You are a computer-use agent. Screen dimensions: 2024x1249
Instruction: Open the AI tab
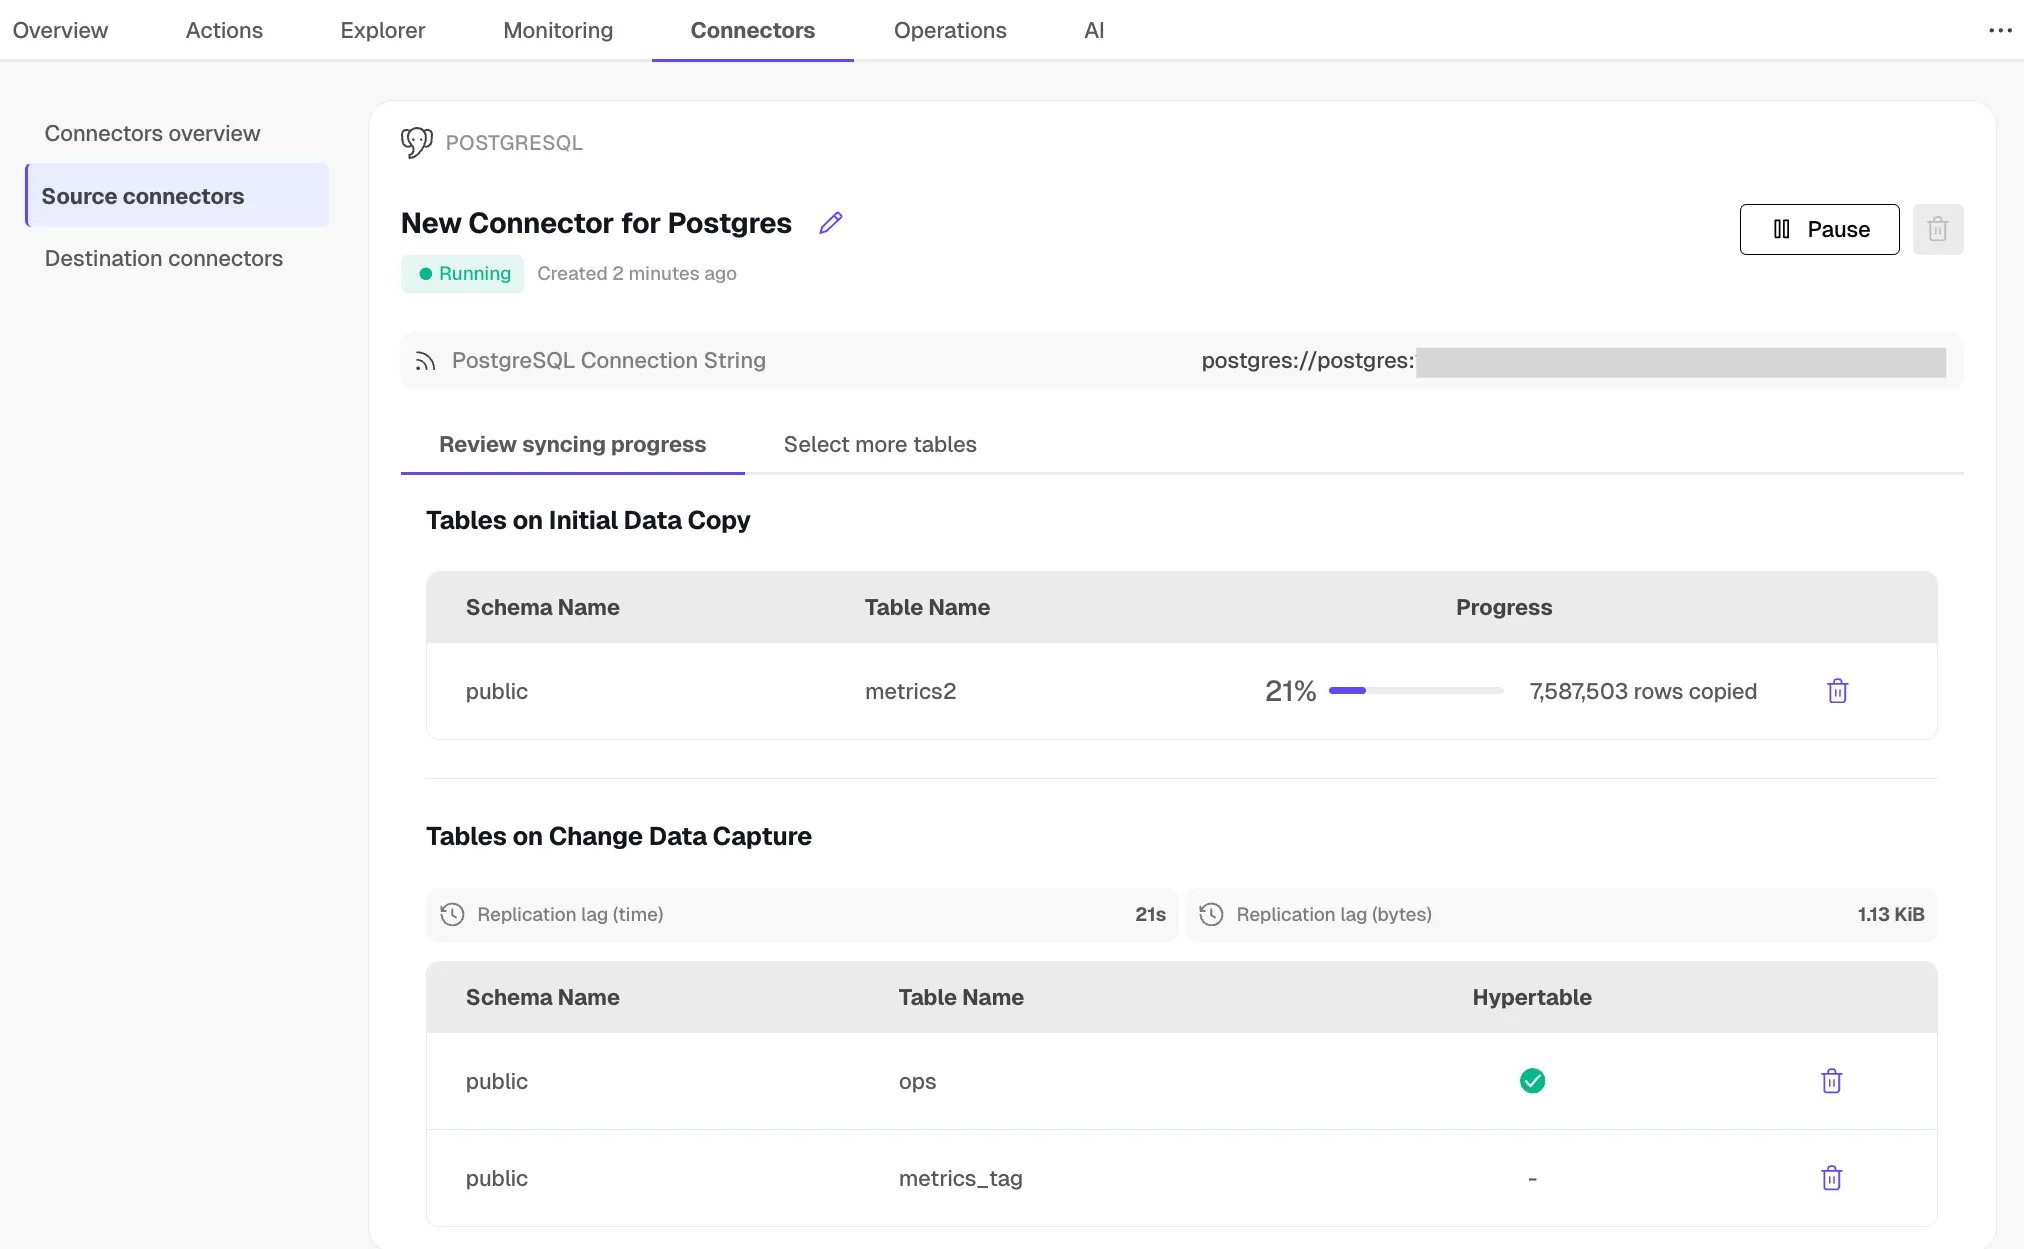[x=1094, y=30]
